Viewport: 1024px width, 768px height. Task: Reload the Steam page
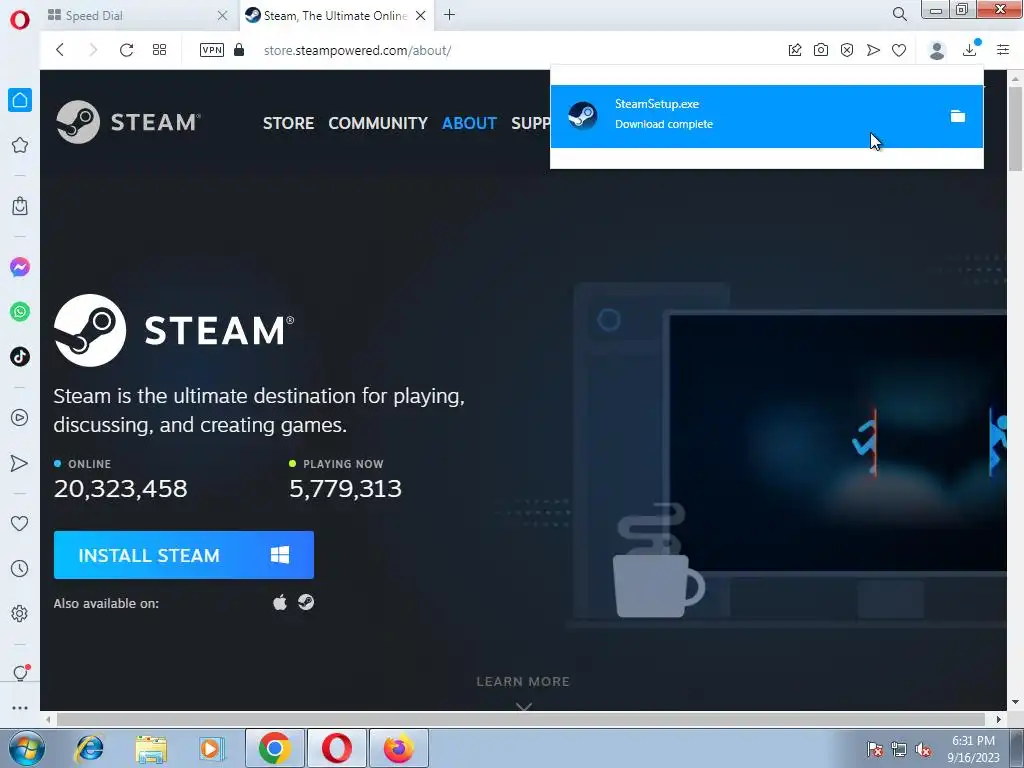click(126, 50)
